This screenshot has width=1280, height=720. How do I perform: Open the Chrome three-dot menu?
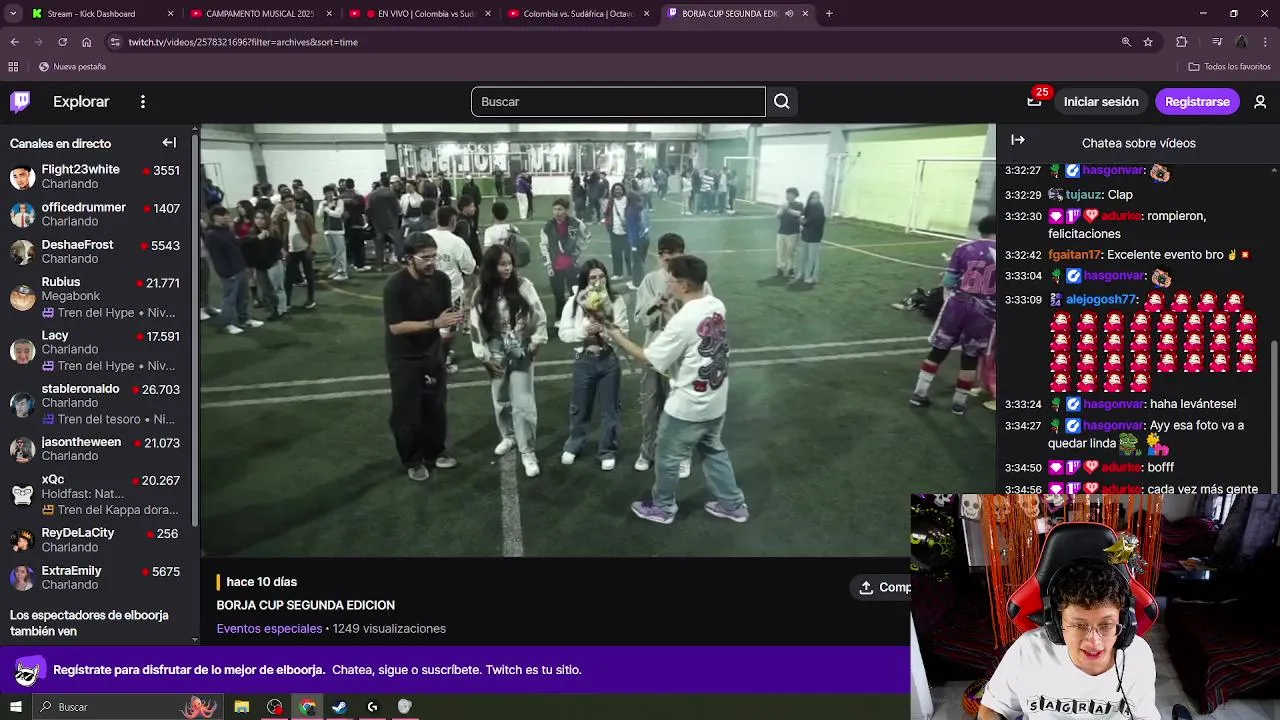1265,42
